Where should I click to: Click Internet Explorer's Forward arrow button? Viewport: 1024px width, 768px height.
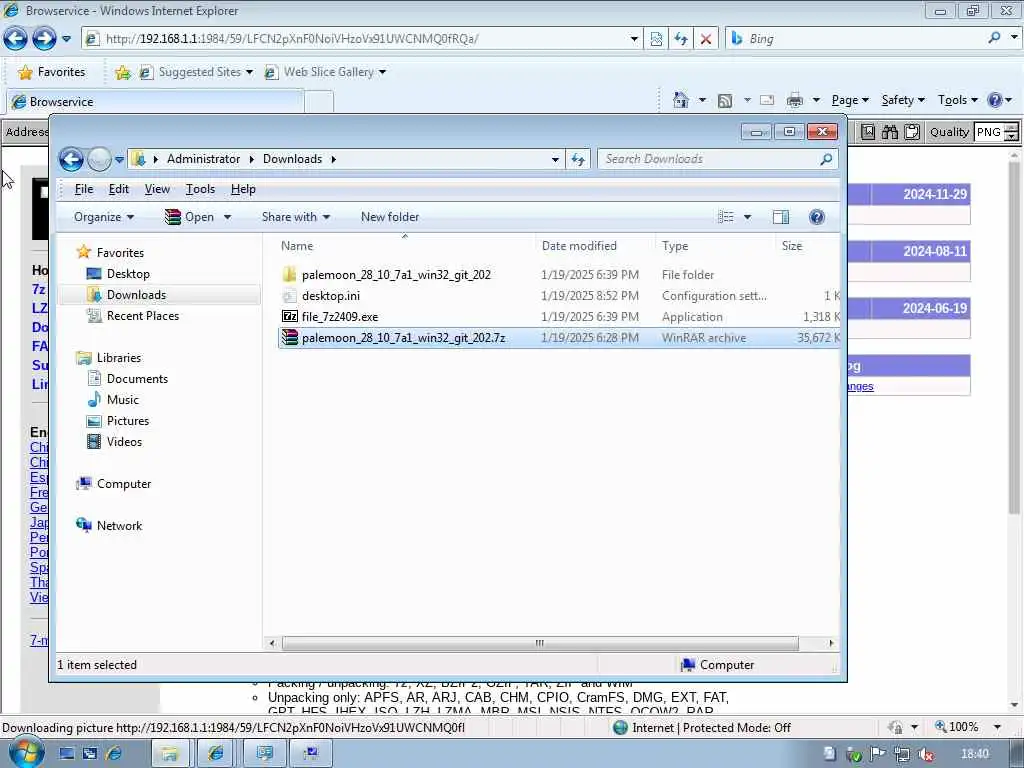pyautogui.click(x=44, y=39)
